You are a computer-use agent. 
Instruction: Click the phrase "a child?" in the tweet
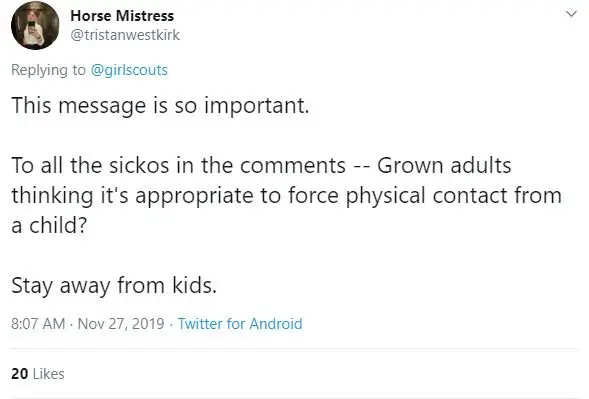click(49, 225)
